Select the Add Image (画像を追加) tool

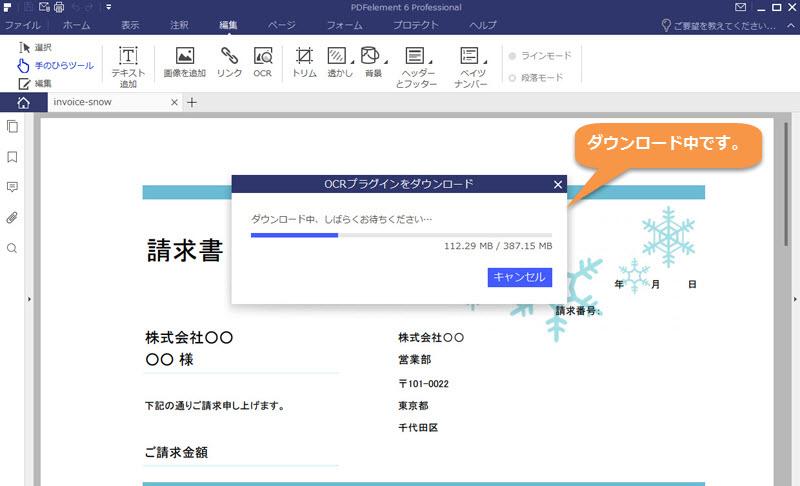184,63
